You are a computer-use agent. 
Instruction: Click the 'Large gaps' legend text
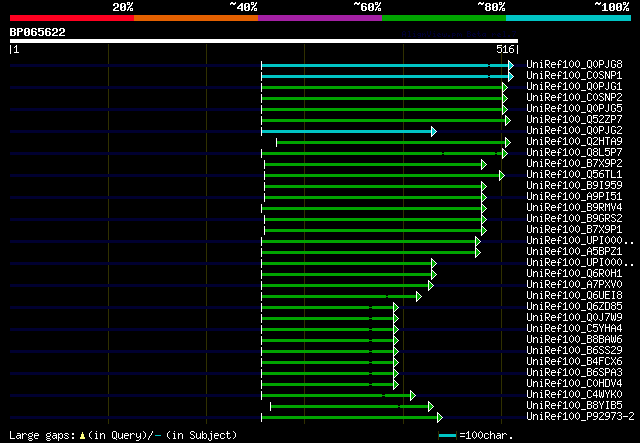[42, 435]
